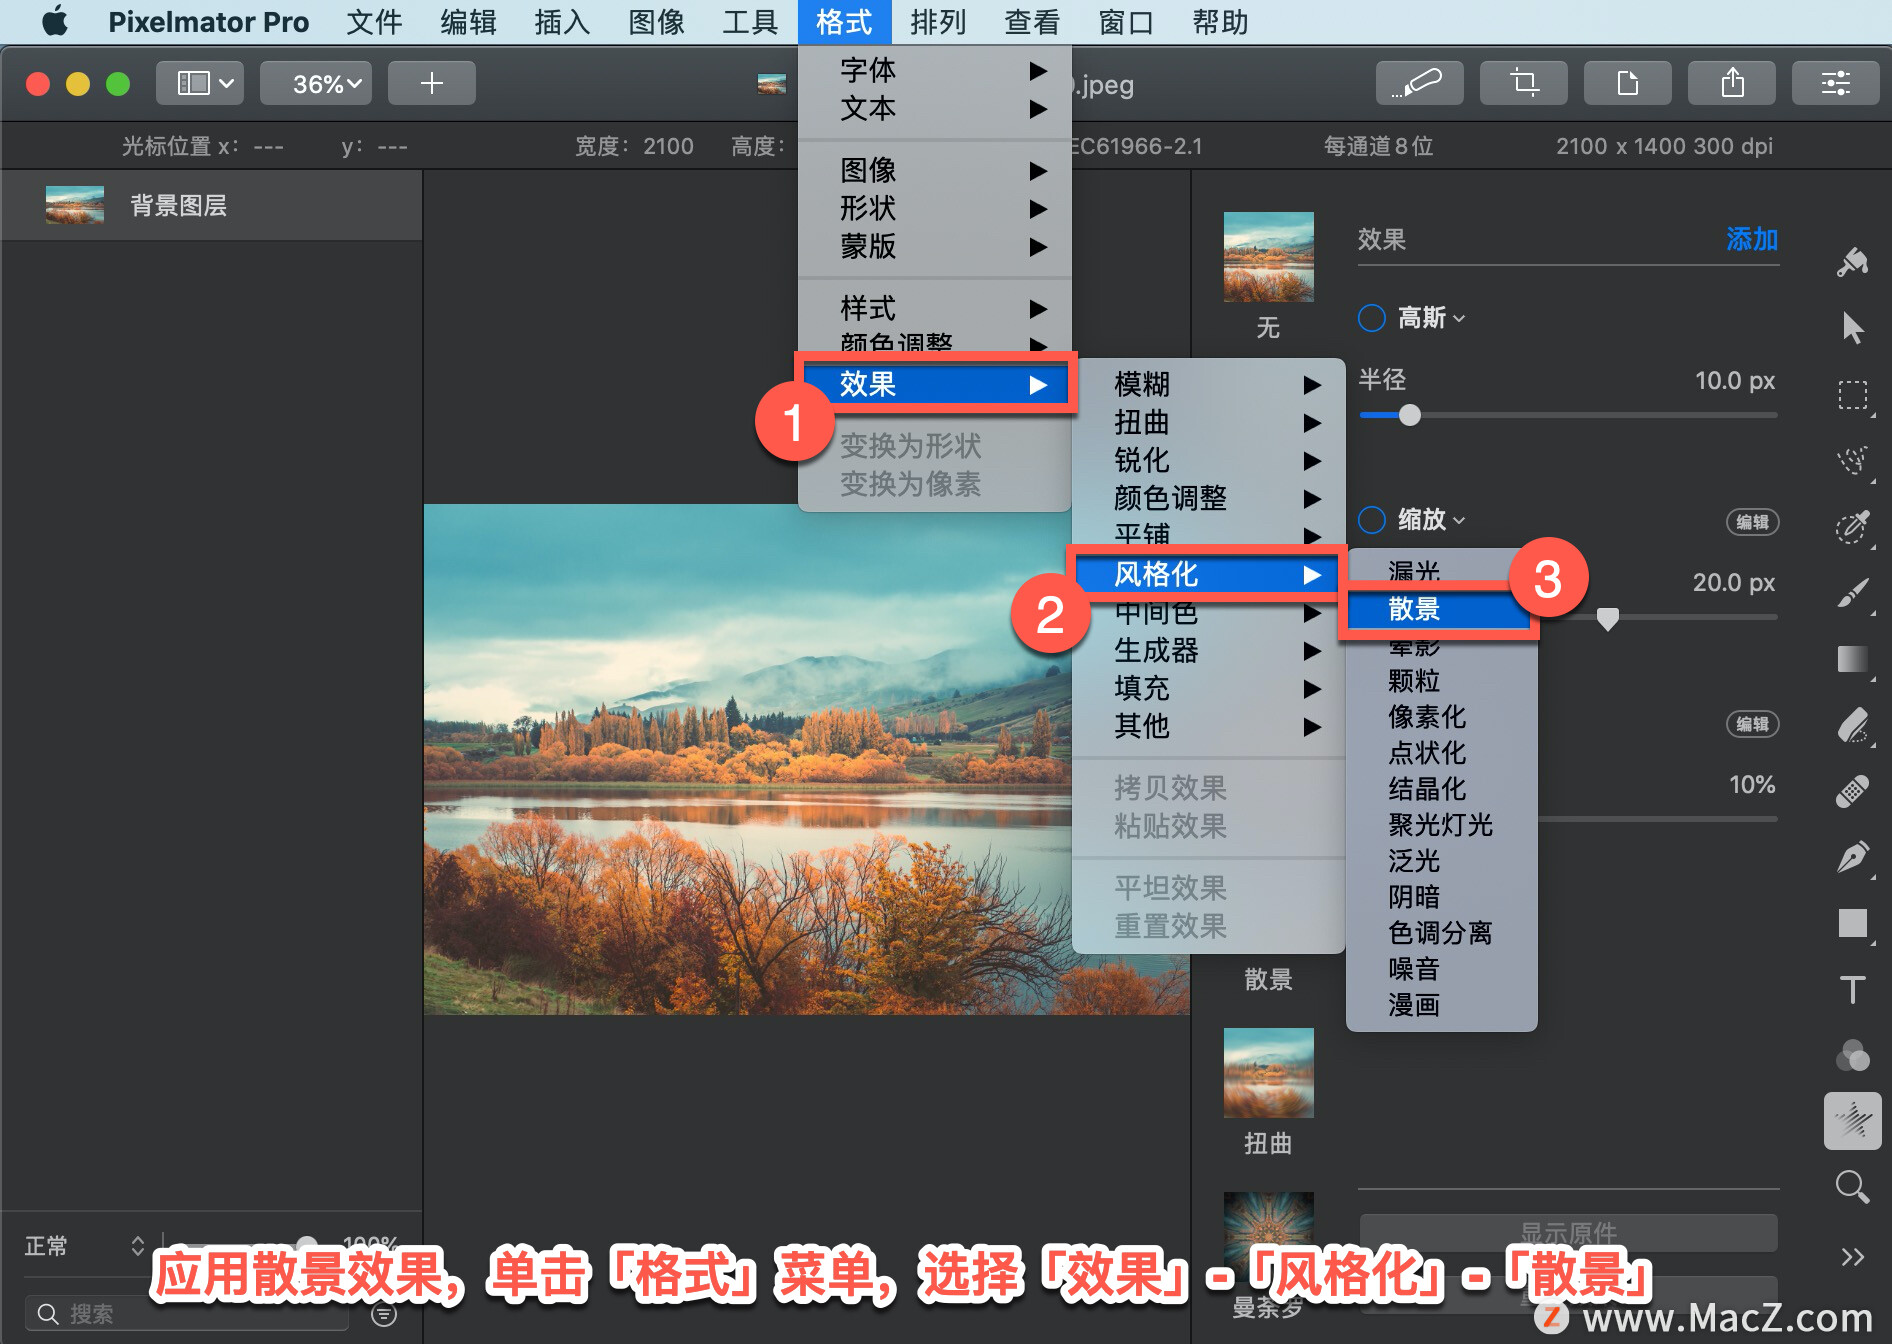Open the 图像 submenu in 格式 menu

(x=935, y=170)
